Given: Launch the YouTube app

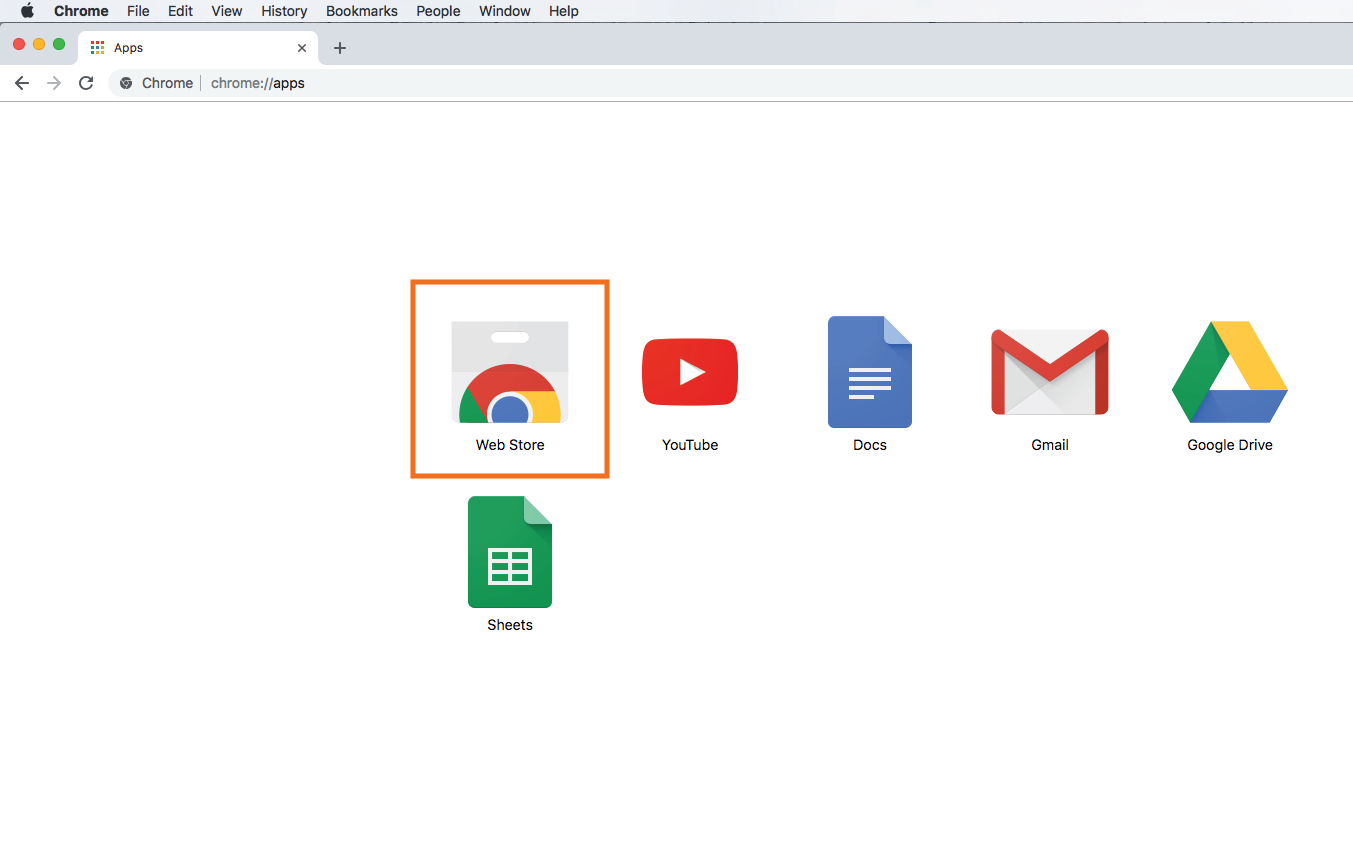Looking at the screenshot, I should (x=690, y=372).
